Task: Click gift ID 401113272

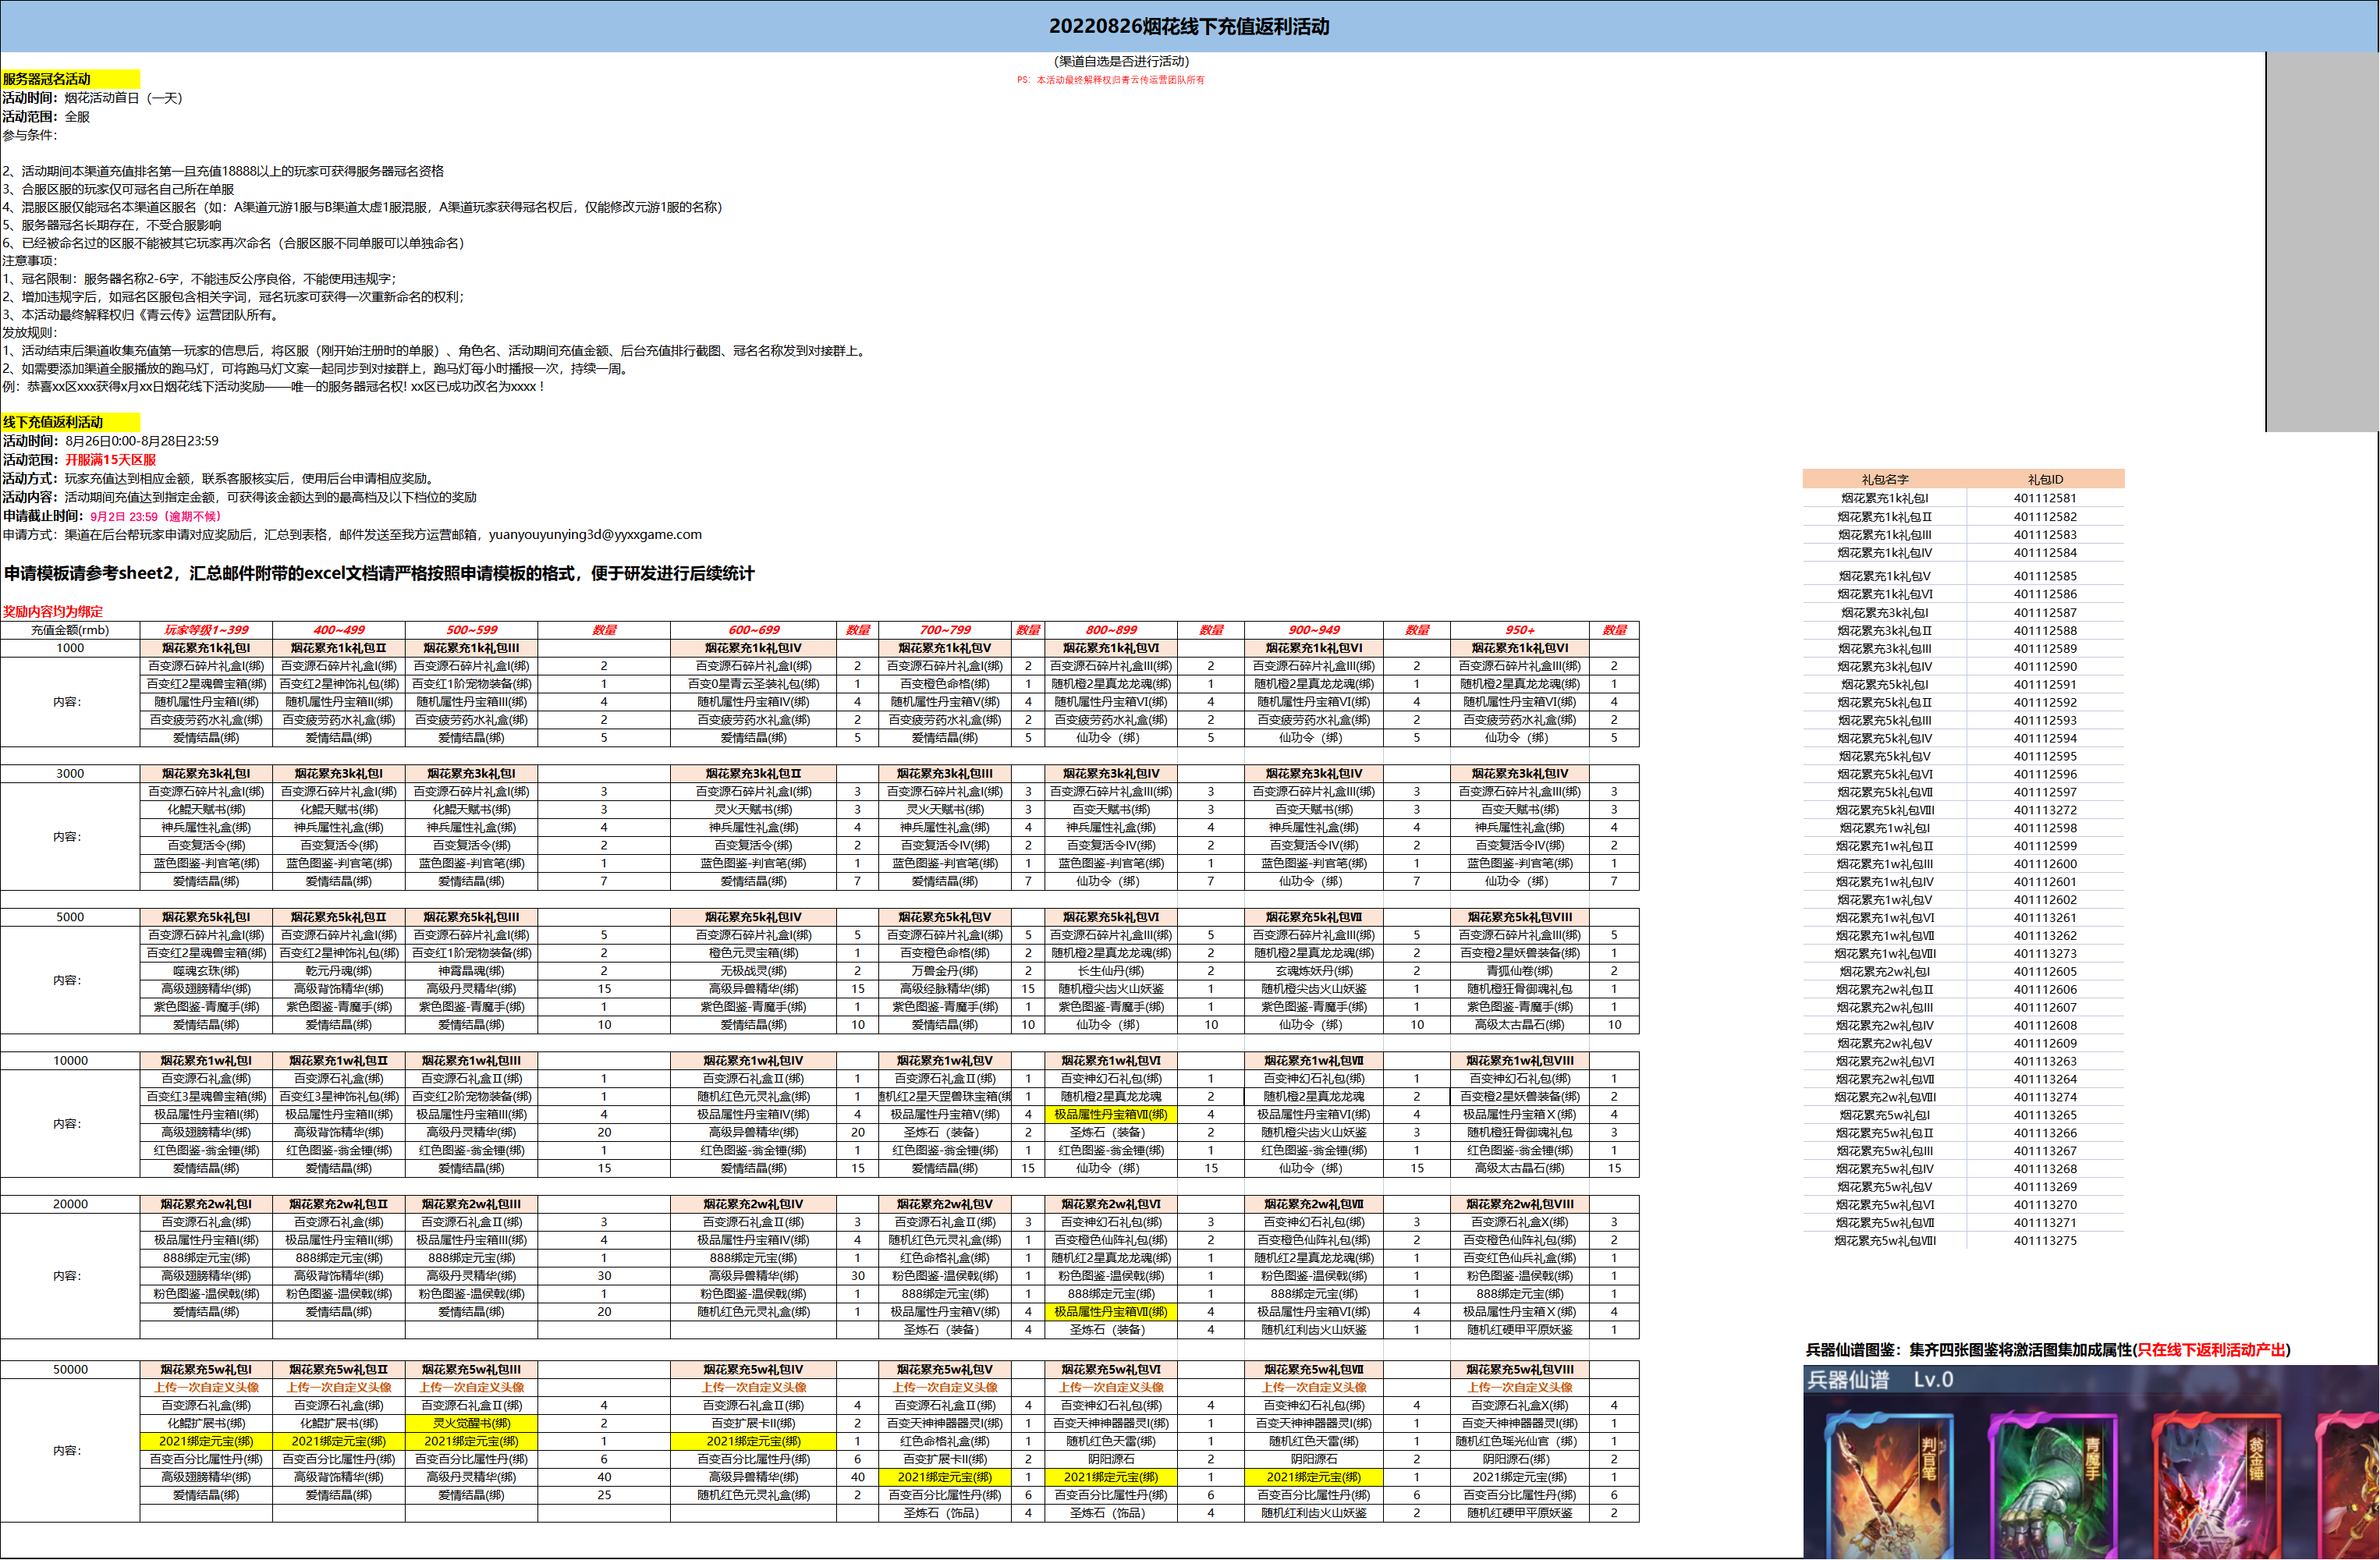Action: (x=2045, y=810)
